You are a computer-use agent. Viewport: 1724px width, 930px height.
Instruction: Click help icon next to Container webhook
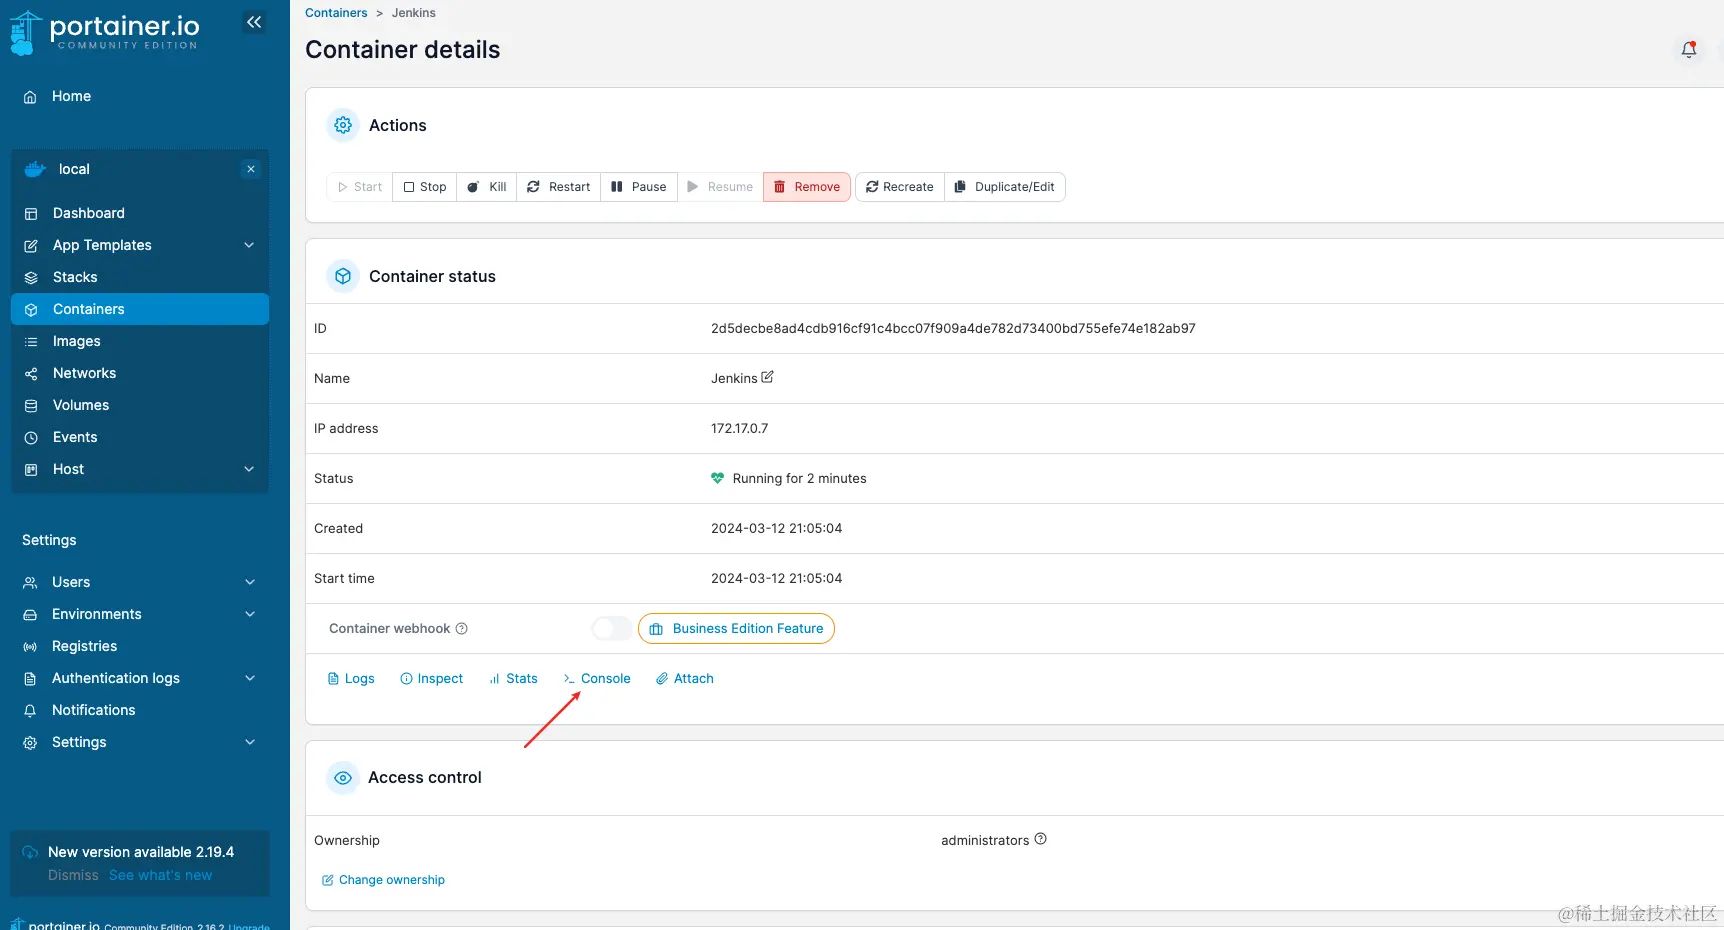(461, 629)
